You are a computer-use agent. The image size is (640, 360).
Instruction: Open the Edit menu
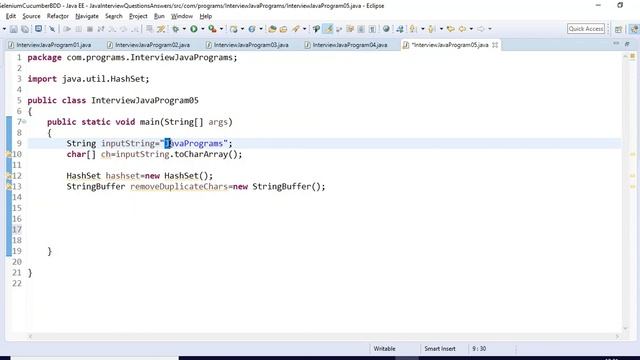tap(11, 16)
